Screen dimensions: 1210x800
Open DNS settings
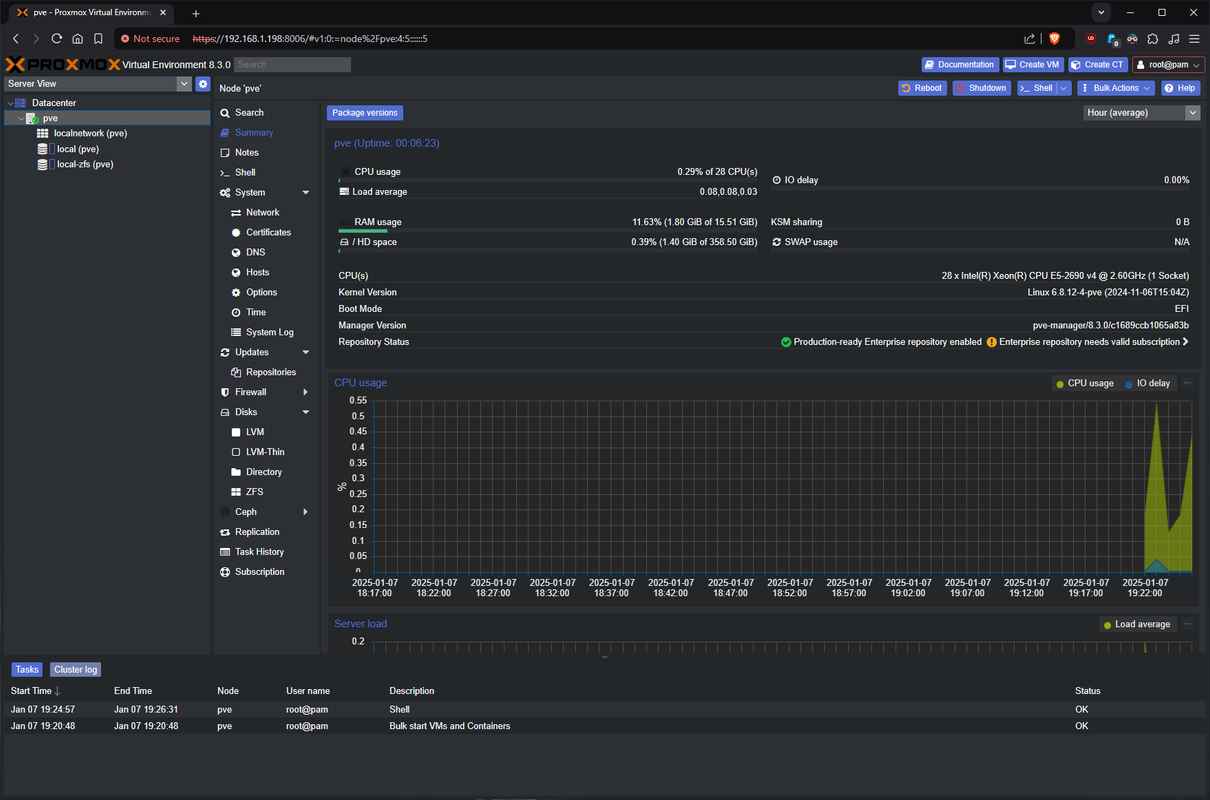pyautogui.click(x=255, y=253)
